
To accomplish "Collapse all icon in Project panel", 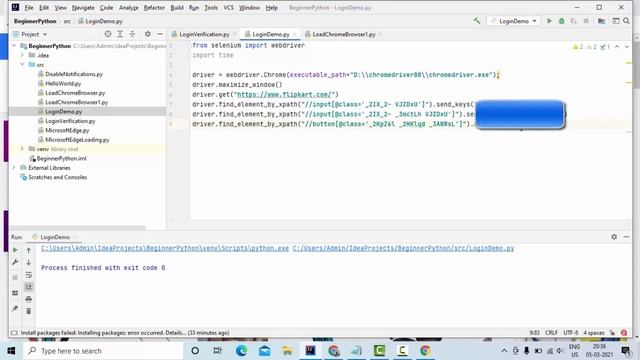I will pyautogui.click(x=132, y=34).
